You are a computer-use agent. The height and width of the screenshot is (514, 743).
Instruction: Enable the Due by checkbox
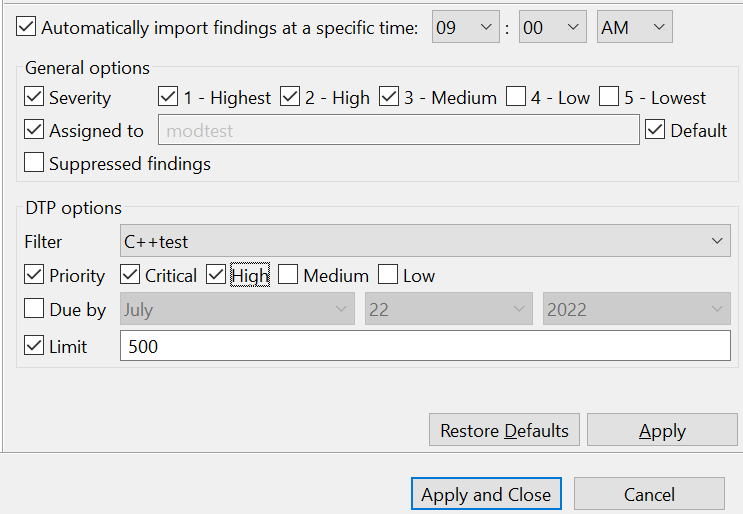(34, 308)
